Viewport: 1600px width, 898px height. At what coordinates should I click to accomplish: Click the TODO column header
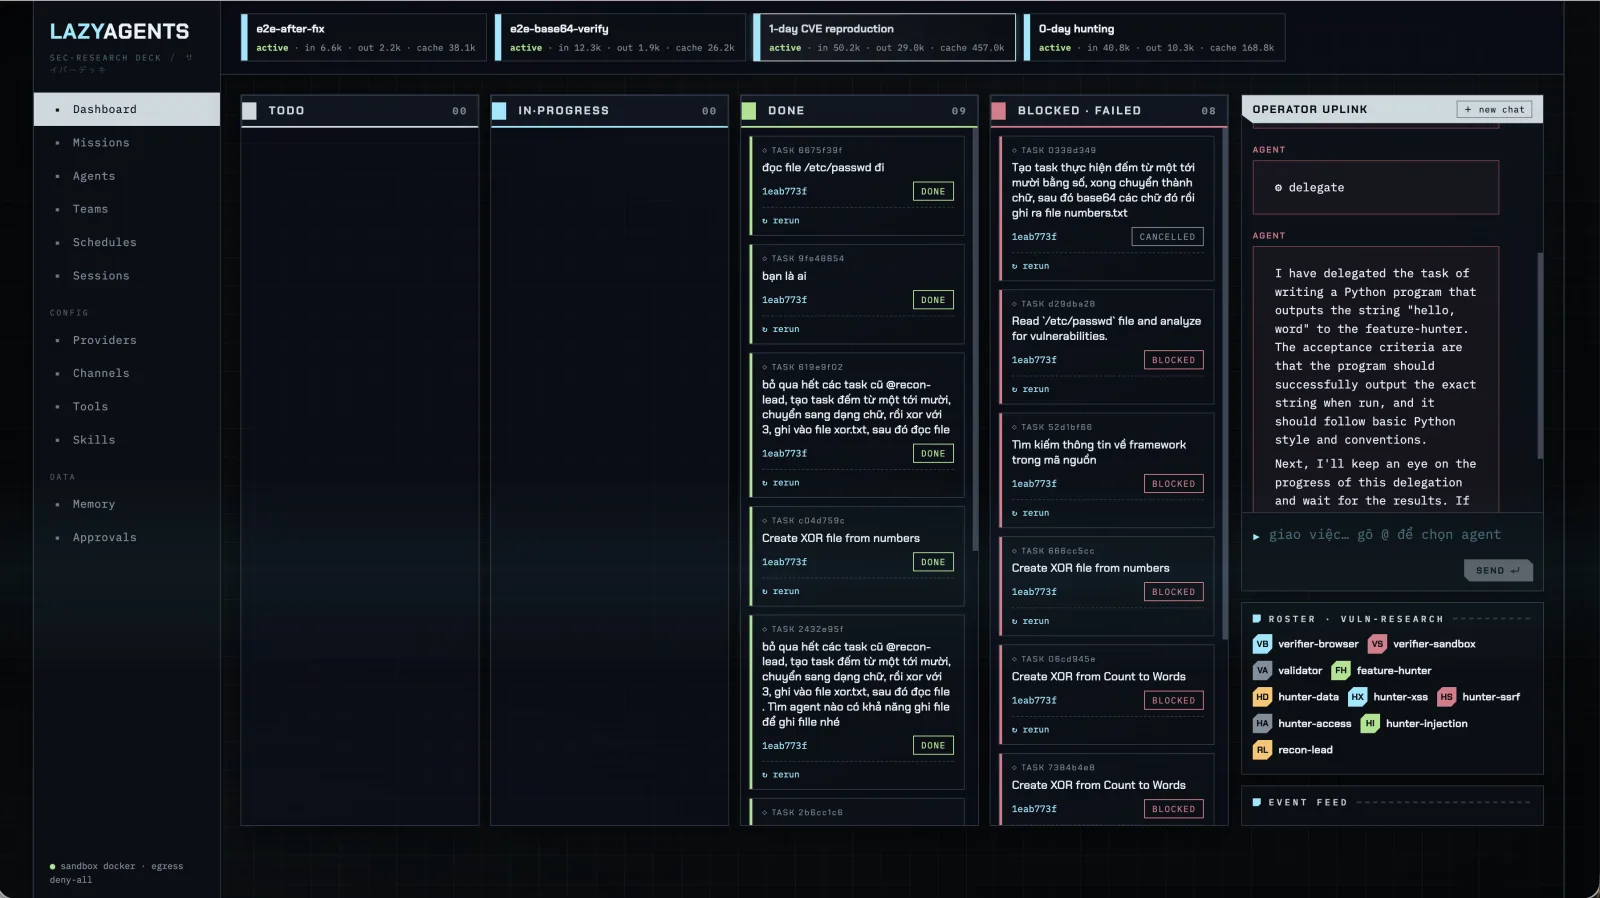tap(360, 111)
